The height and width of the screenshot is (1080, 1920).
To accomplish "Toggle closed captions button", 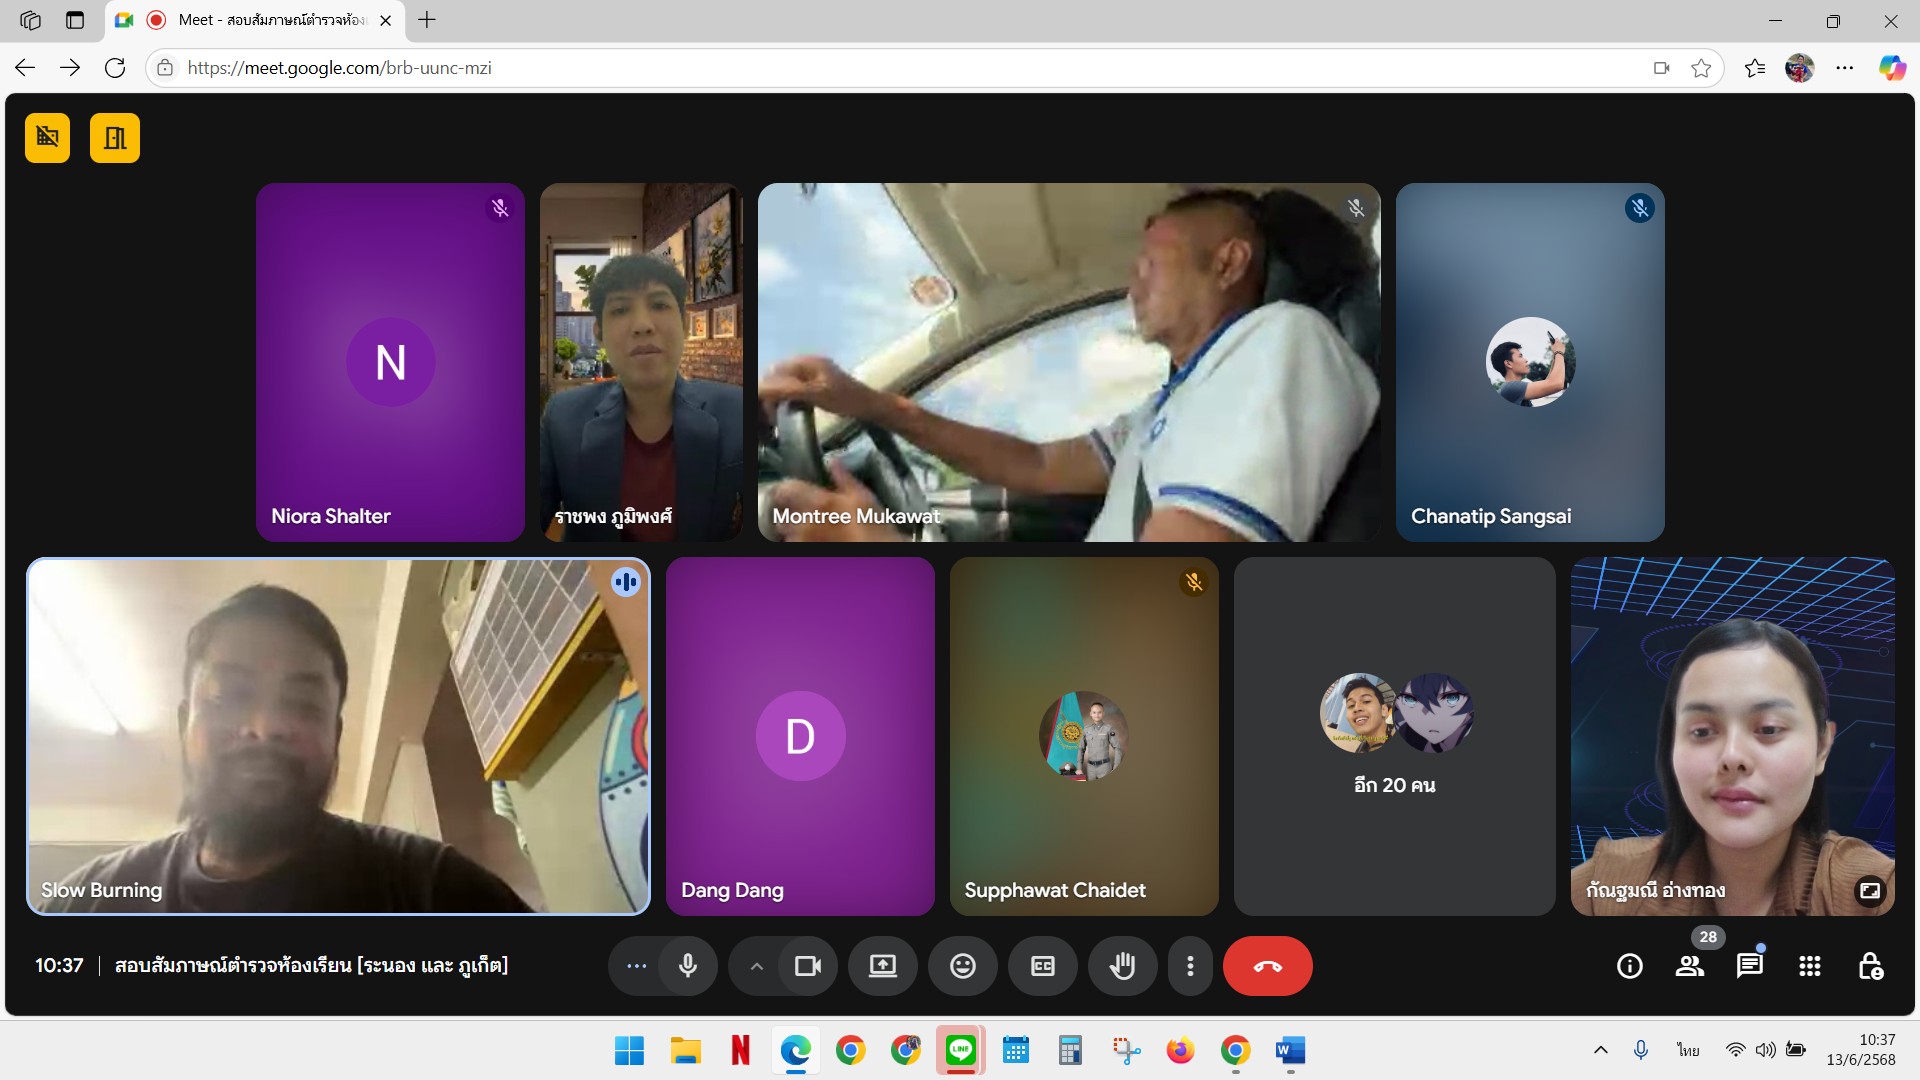I will [1042, 966].
